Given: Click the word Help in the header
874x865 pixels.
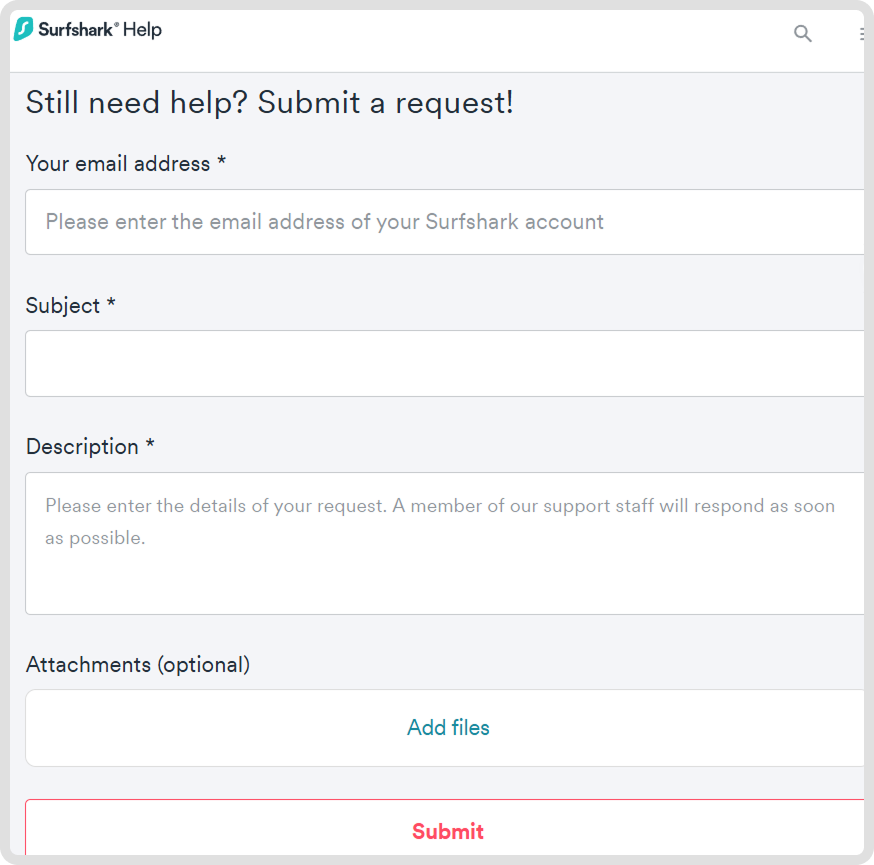Looking at the screenshot, I should (x=142, y=30).
